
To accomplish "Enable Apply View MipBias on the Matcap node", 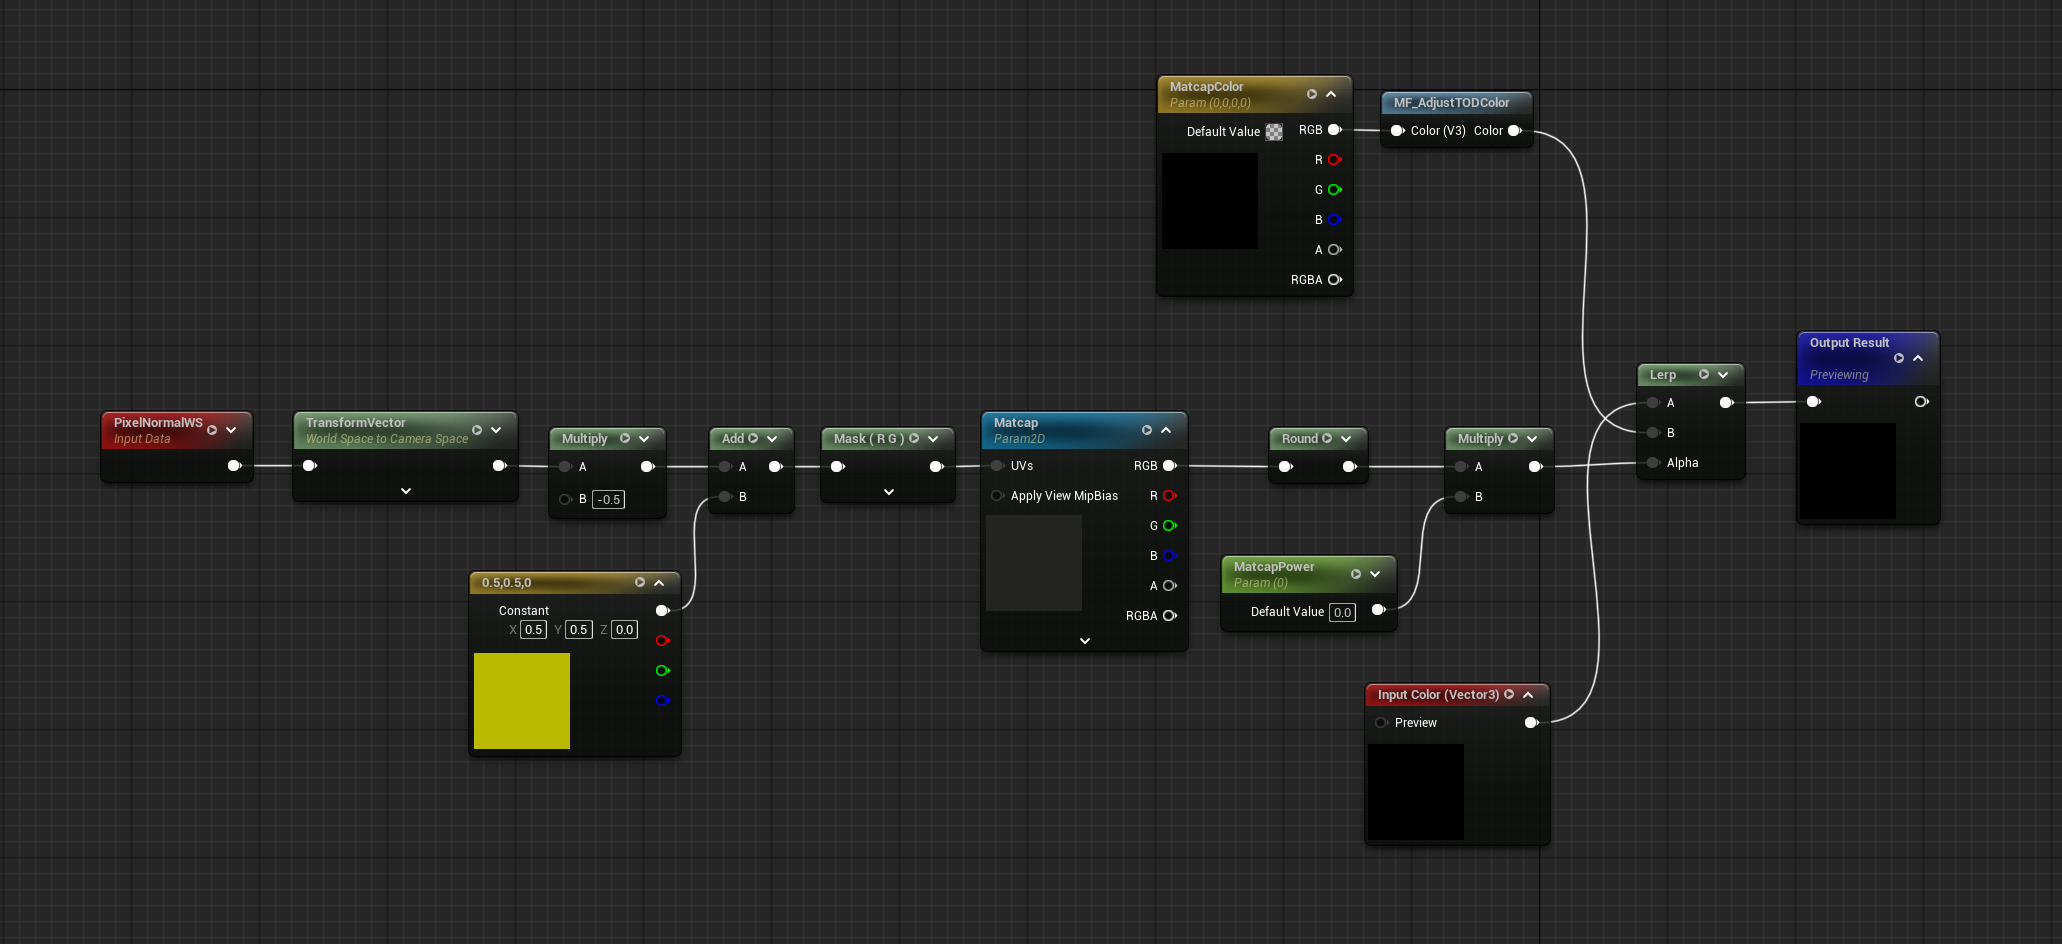I will pos(997,495).
